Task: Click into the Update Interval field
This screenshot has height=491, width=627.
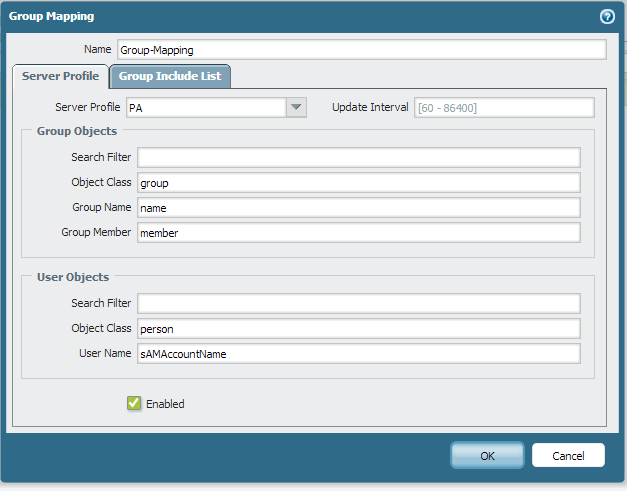Action: click(504, 108)
